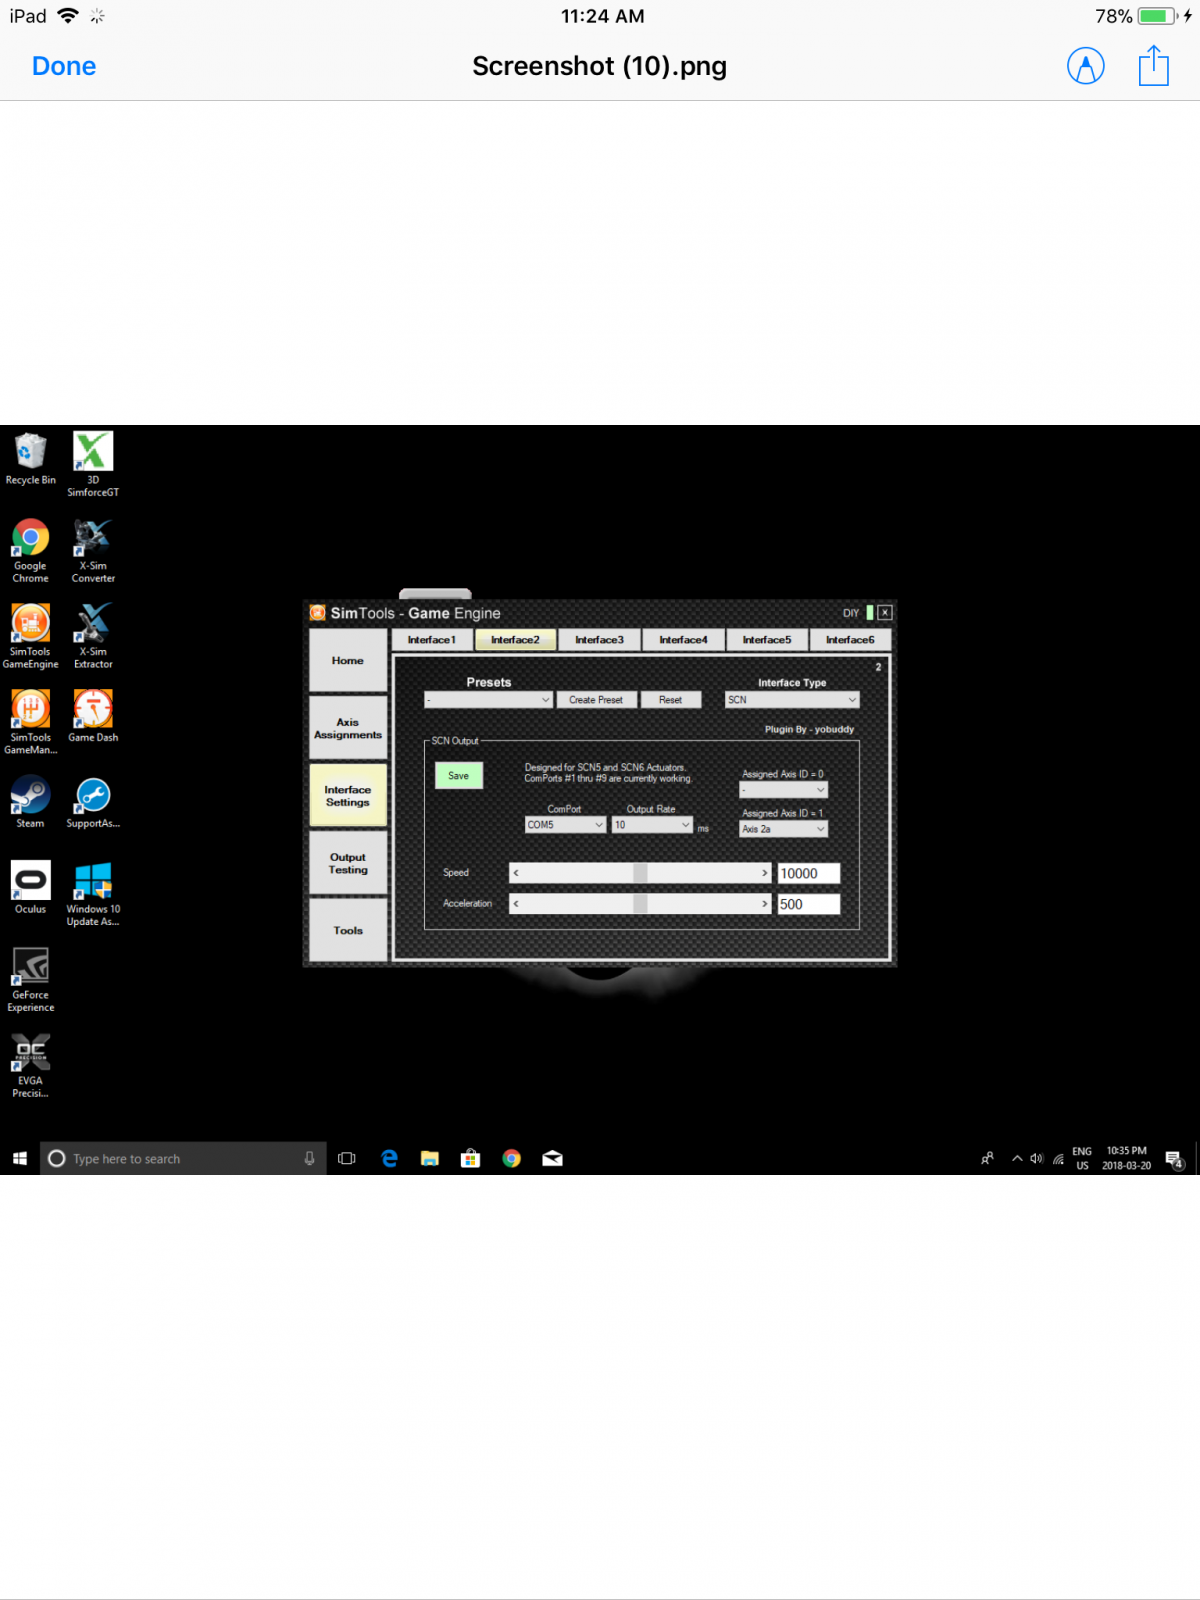This screenshot has height=1600, width=1200.
Task: Open Microsoft Store from the taskbar
Action: coord(470,1158)
